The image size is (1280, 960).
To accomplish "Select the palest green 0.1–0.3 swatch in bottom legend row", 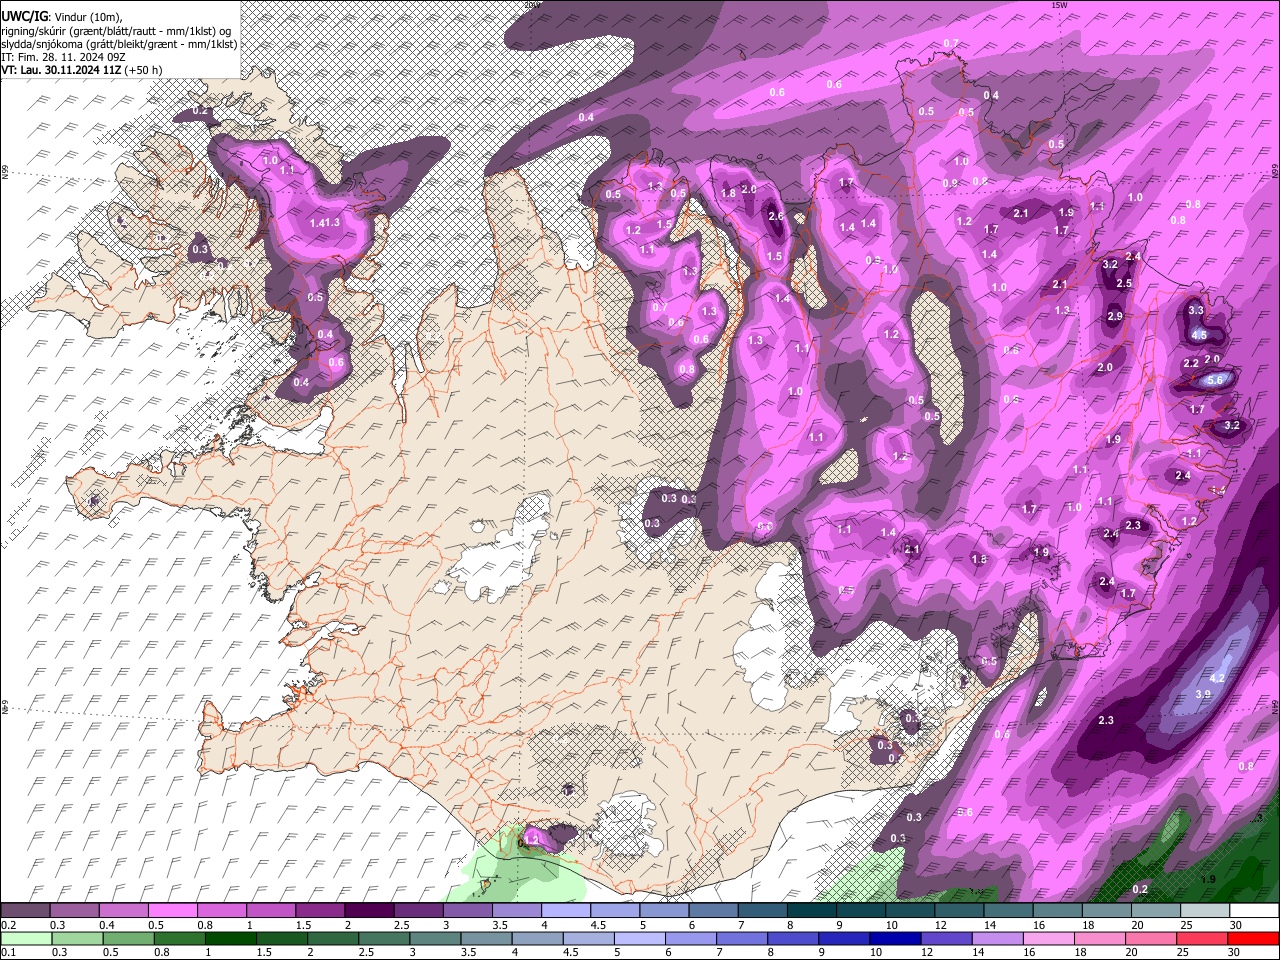I will tap(26, 938).
